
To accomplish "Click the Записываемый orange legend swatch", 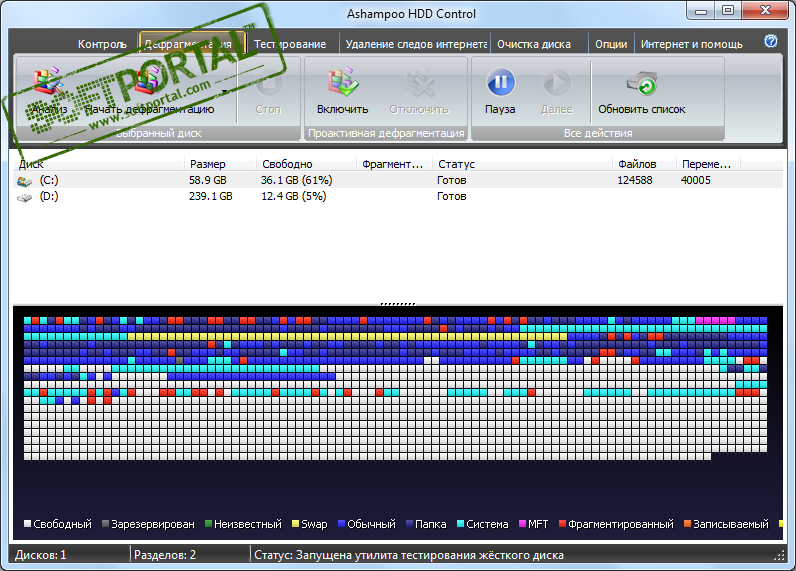I will (687, 523).
